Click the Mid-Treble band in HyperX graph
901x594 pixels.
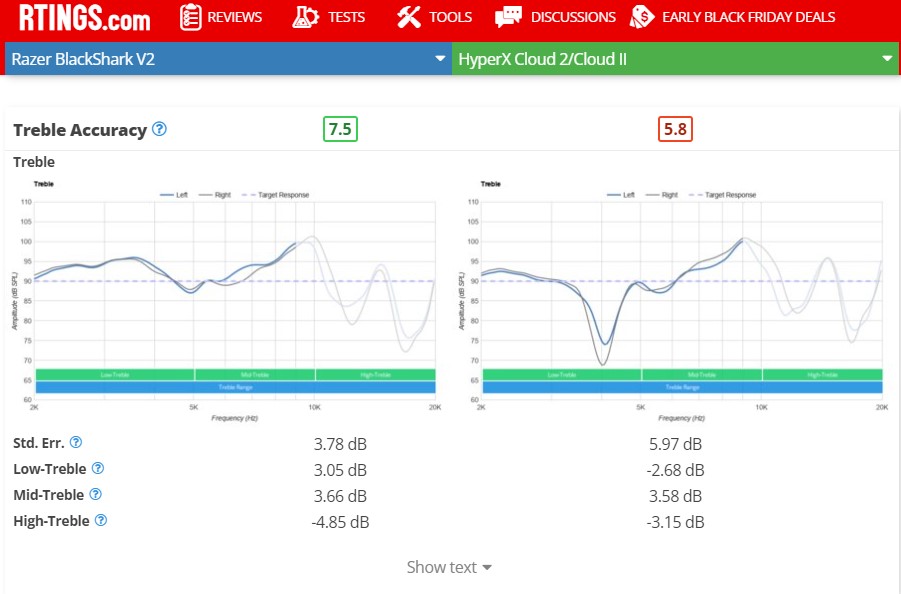(702, 375)
